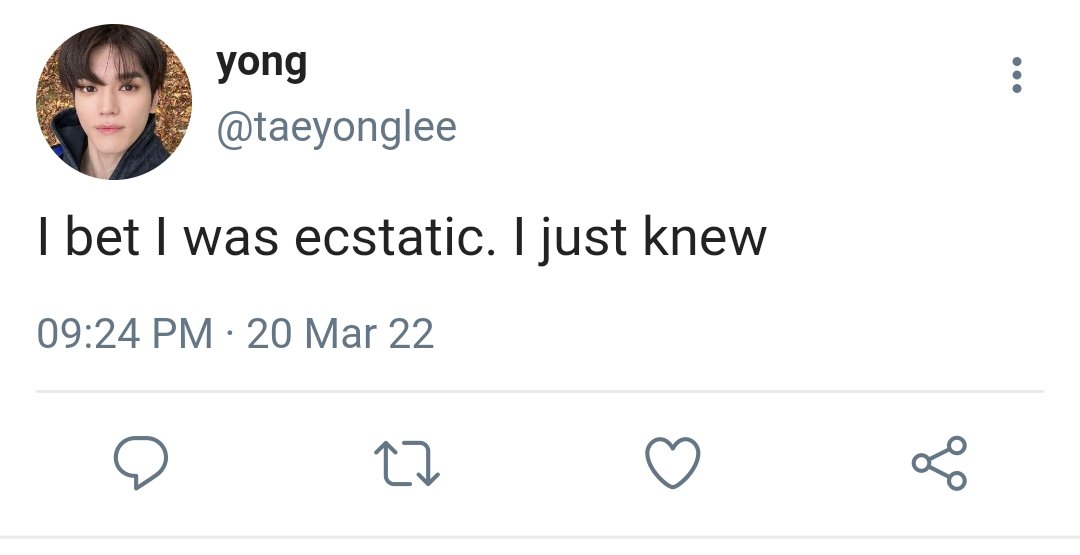Show the tweet's overflow menu with kebab icon
This screenshot has width=1080, height=555.
[1017, 75]
